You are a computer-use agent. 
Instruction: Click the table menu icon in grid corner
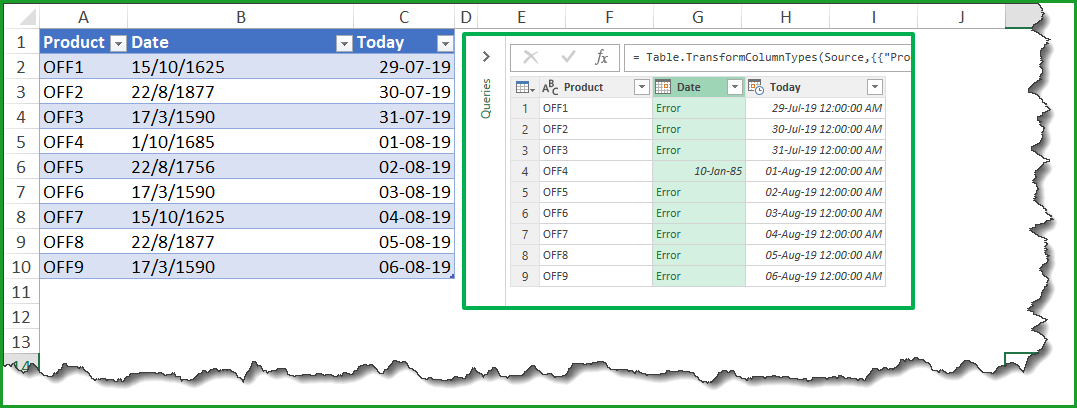[x=524, y=87]
